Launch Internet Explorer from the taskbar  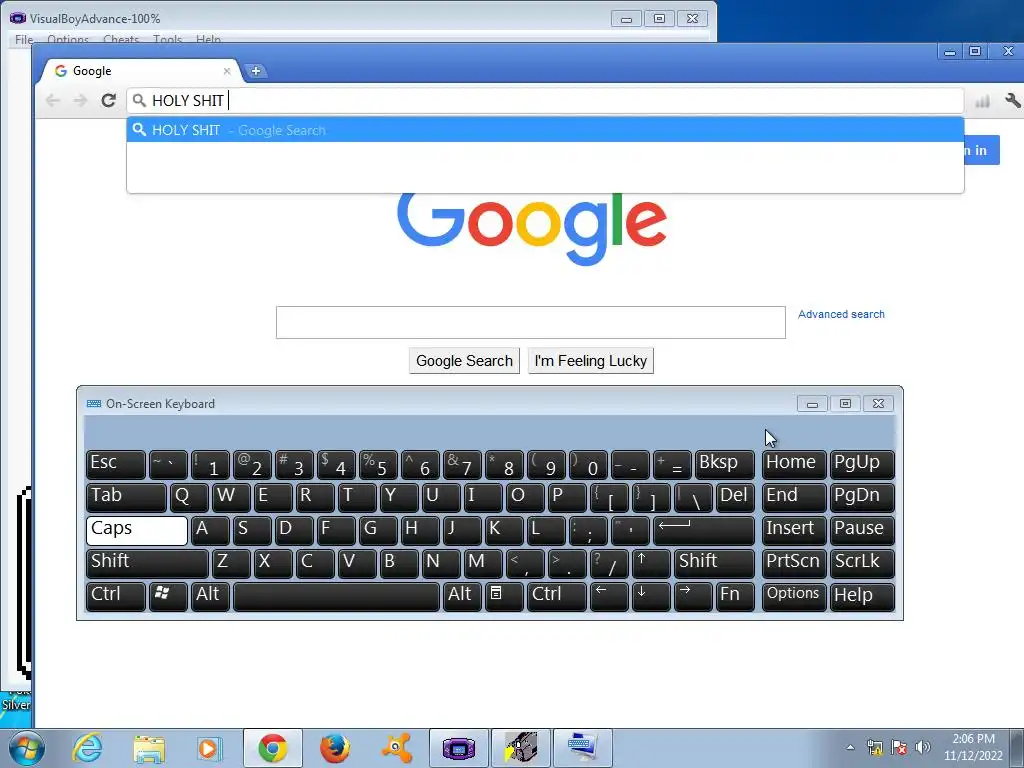point(88,748)
